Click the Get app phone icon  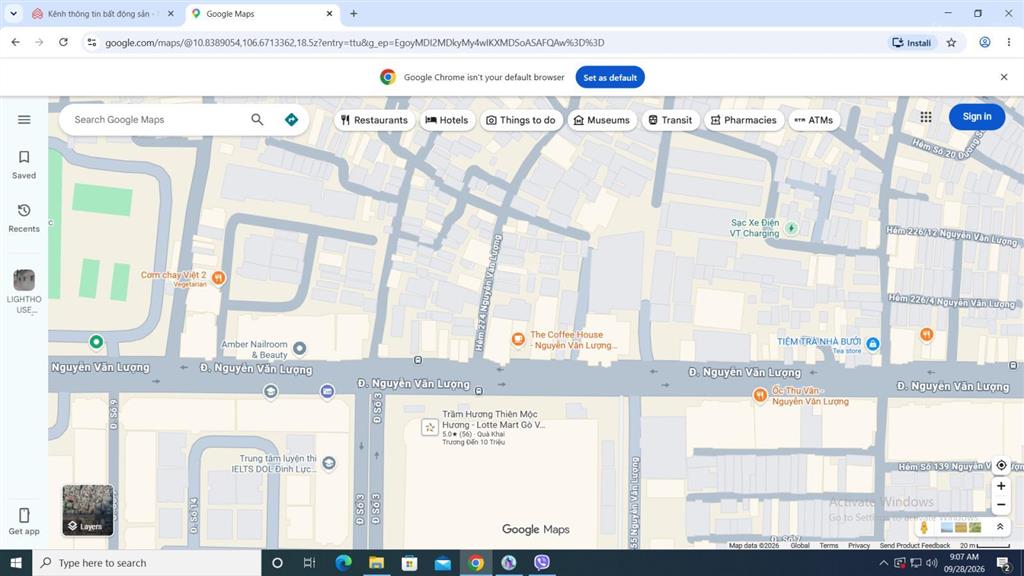24,515
